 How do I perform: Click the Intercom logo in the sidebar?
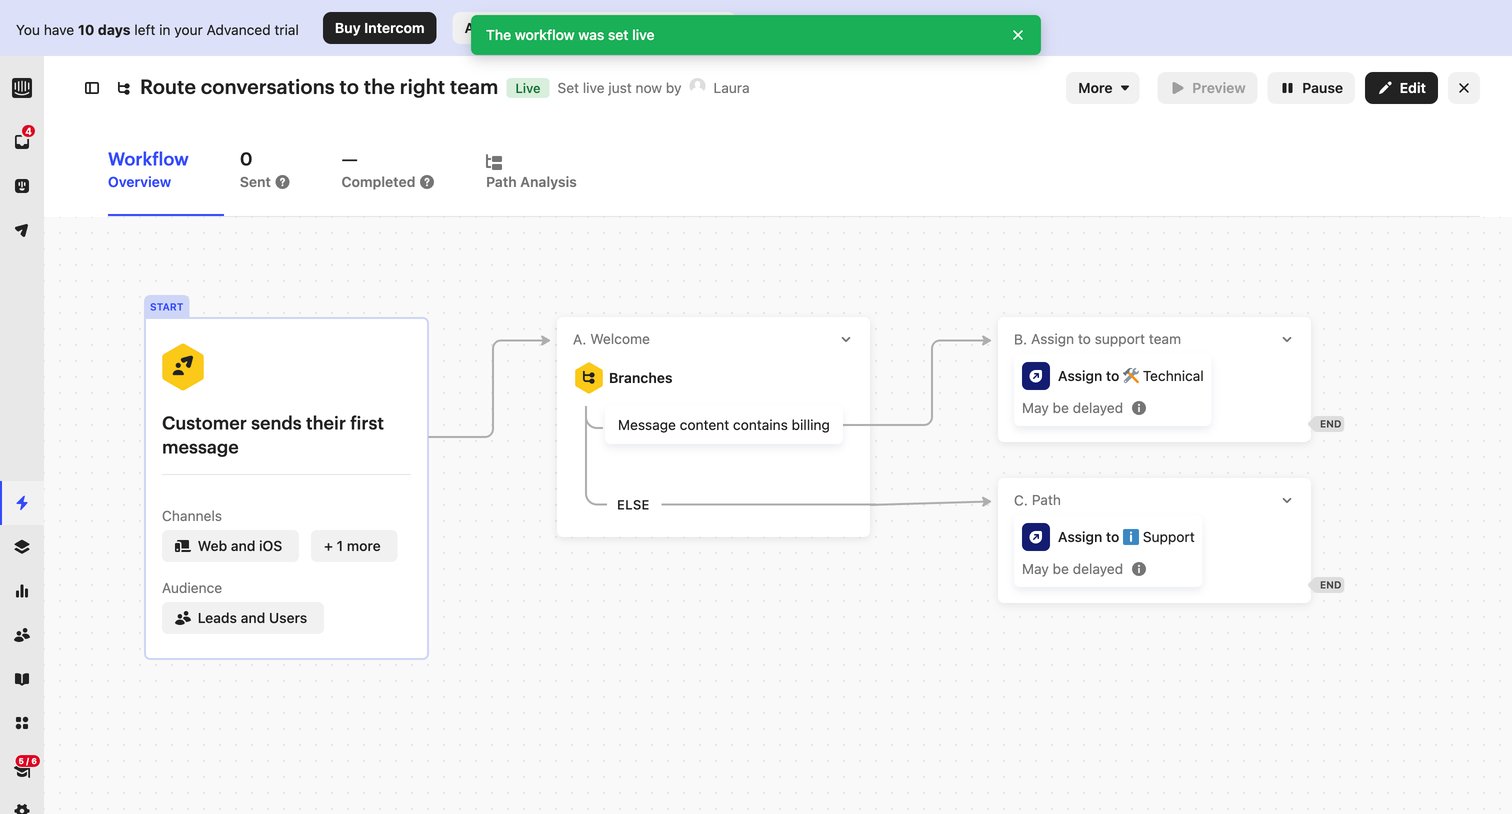pyautogui.click(x=22, y=88)
